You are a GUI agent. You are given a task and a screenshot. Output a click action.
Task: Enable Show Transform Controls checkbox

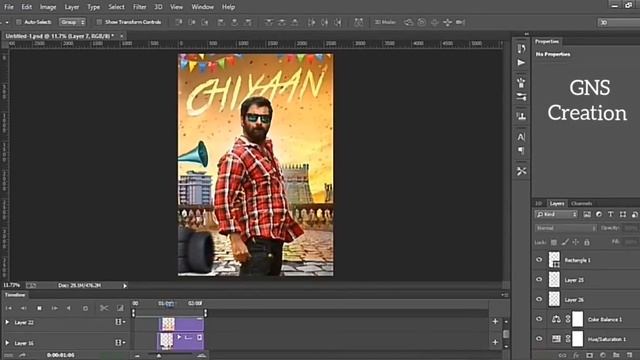coord(99,22)
